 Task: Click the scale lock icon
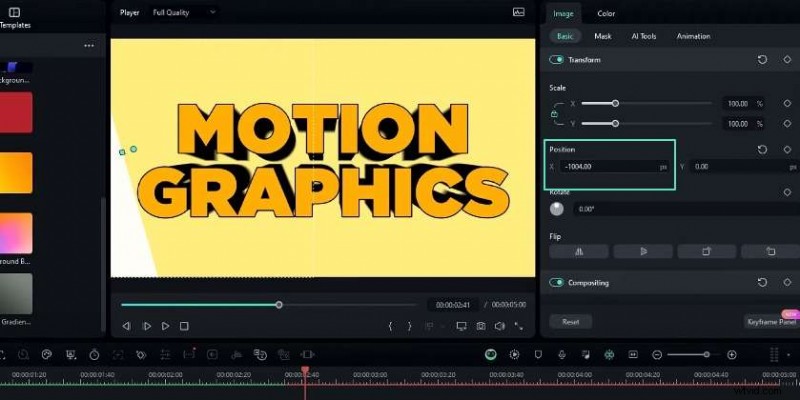[x=555, y=114]
